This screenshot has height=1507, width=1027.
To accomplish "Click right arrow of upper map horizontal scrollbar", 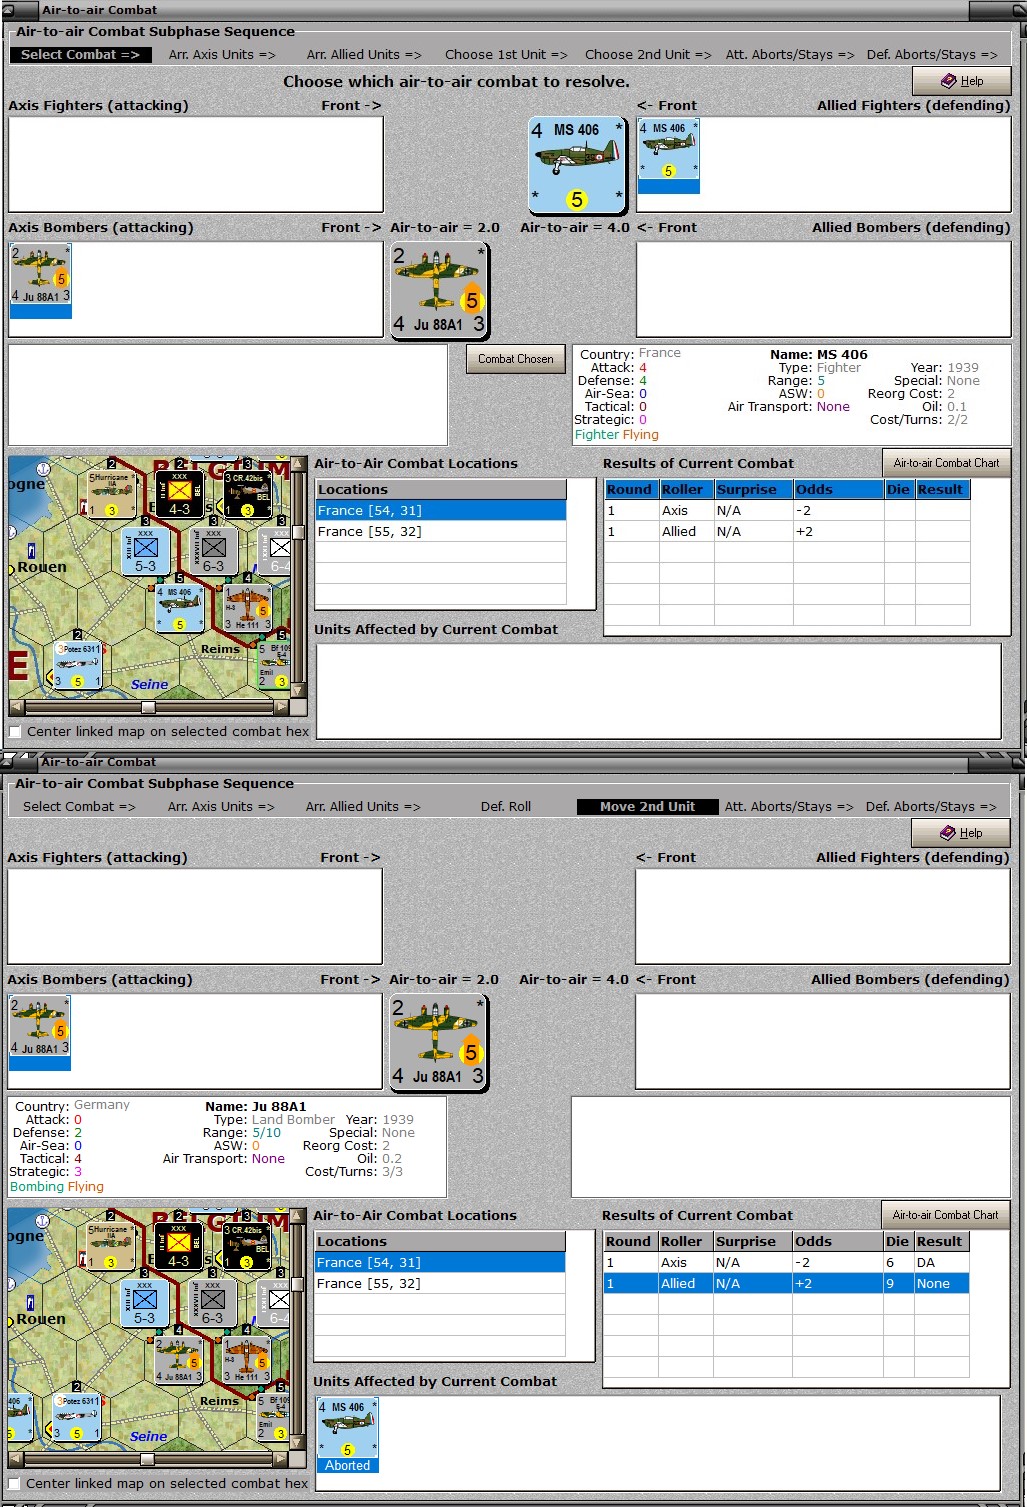I will 282,707.
